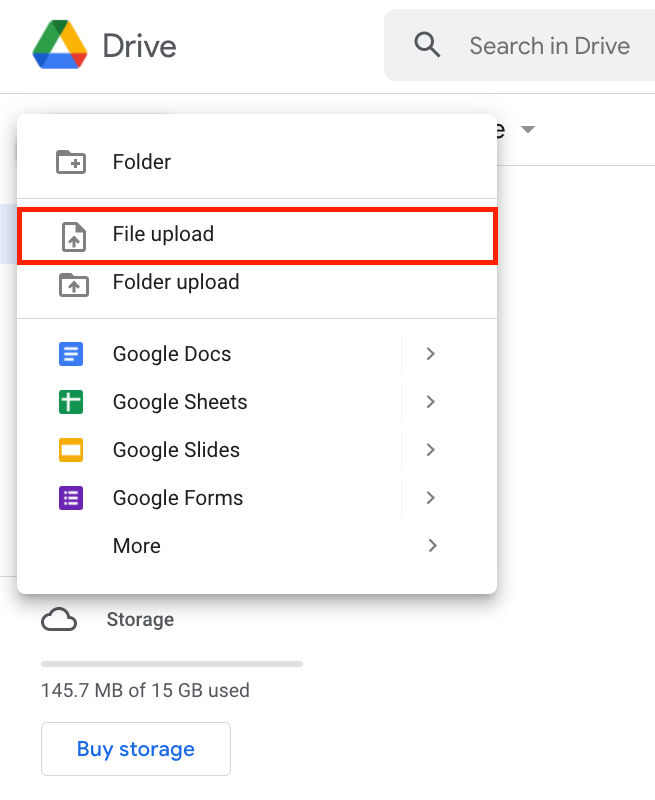Expand the Google Forms submenu arrow

pyautogui.click(x=431, y=498)
